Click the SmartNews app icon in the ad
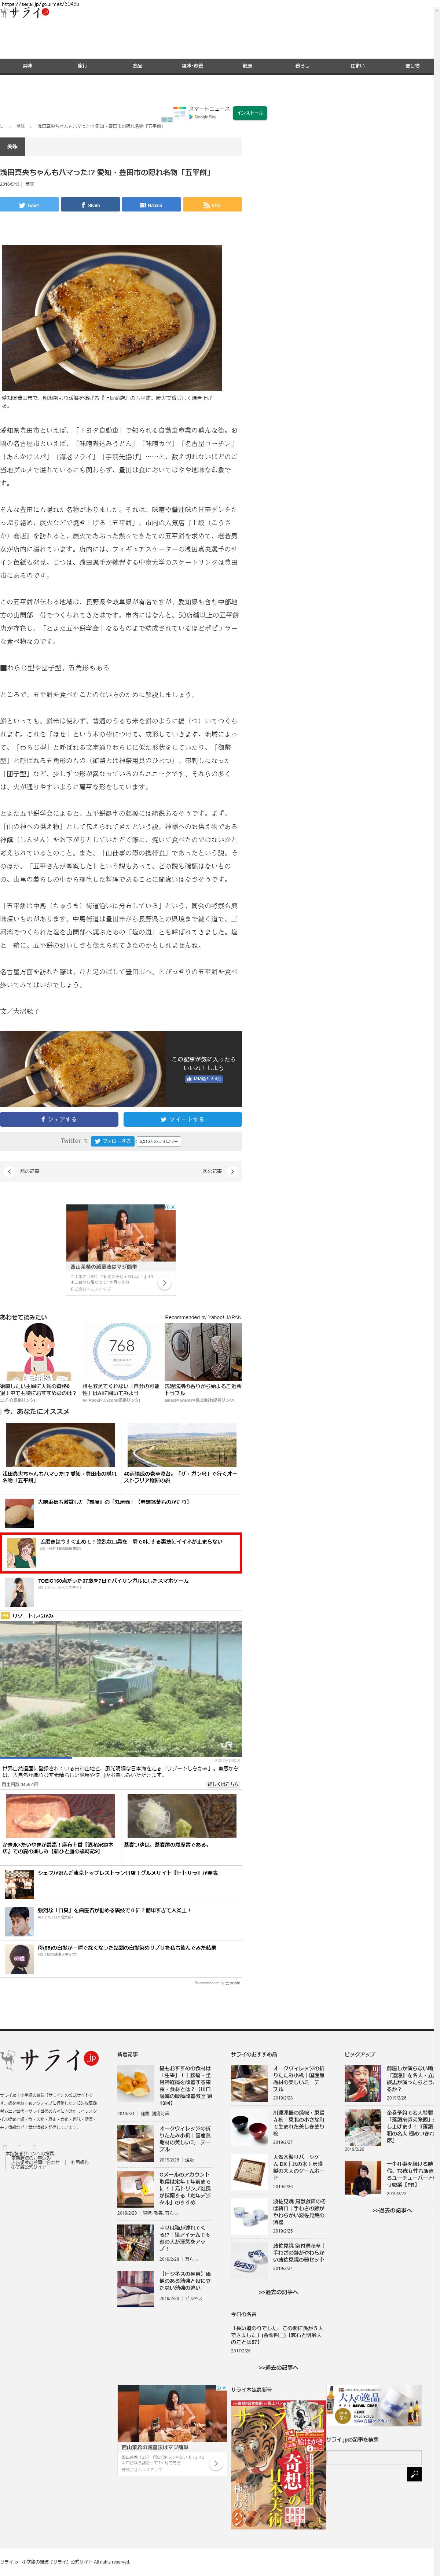The width and height of the screenshot is (440, 2576). click(x=180, y=112)
